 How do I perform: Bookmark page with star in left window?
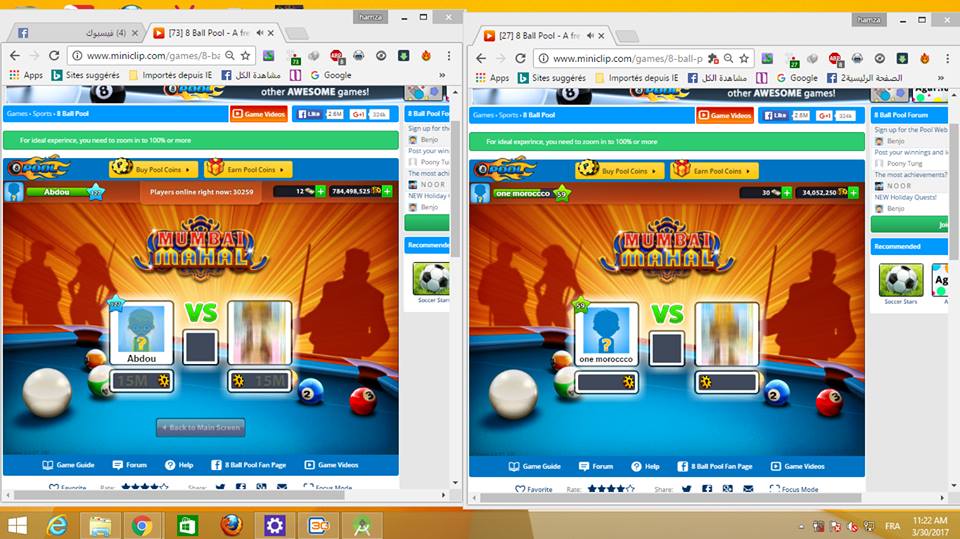[246, 56]
